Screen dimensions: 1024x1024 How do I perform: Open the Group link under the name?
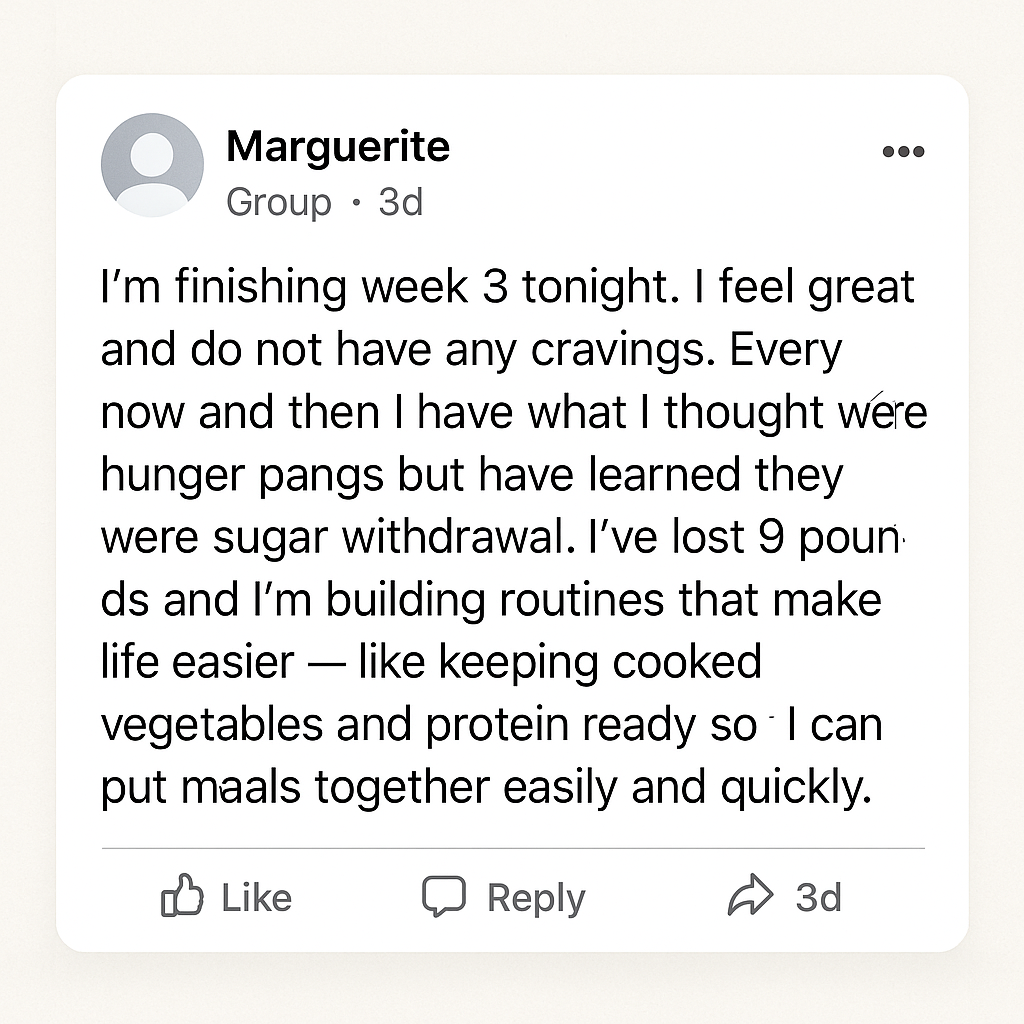(279, 202)
